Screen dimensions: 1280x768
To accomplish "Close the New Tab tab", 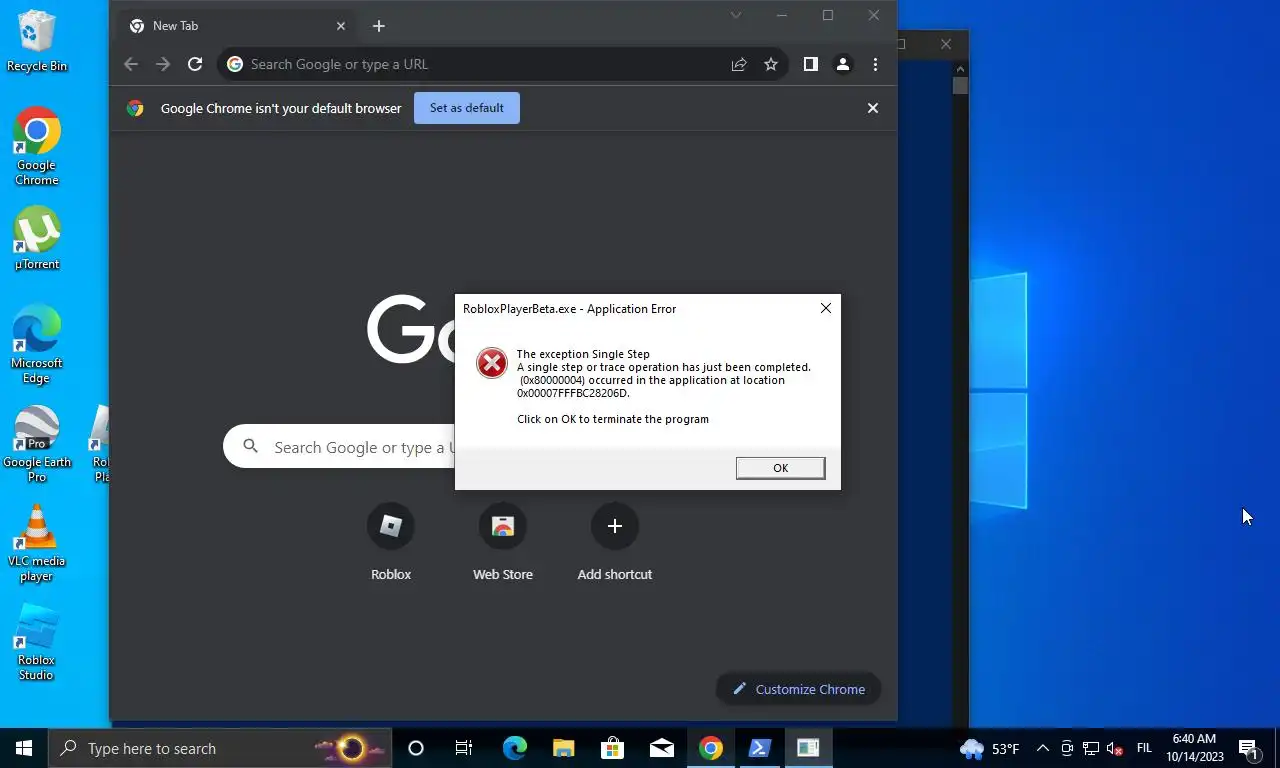I will (341, 26).
